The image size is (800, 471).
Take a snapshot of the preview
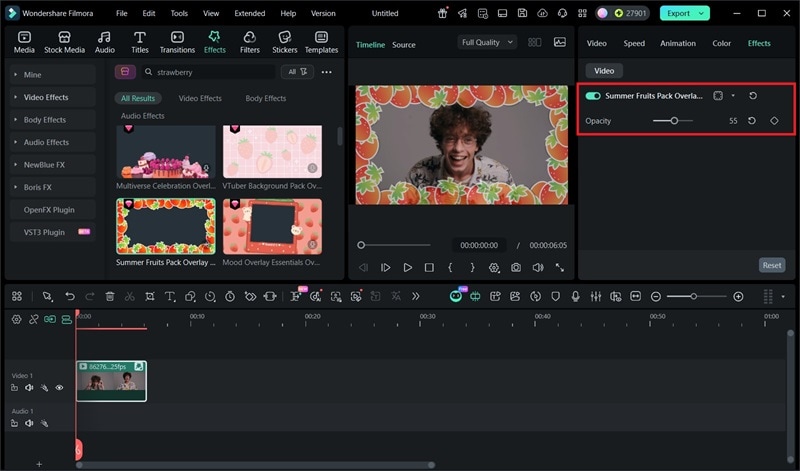[x=515, y=268]
